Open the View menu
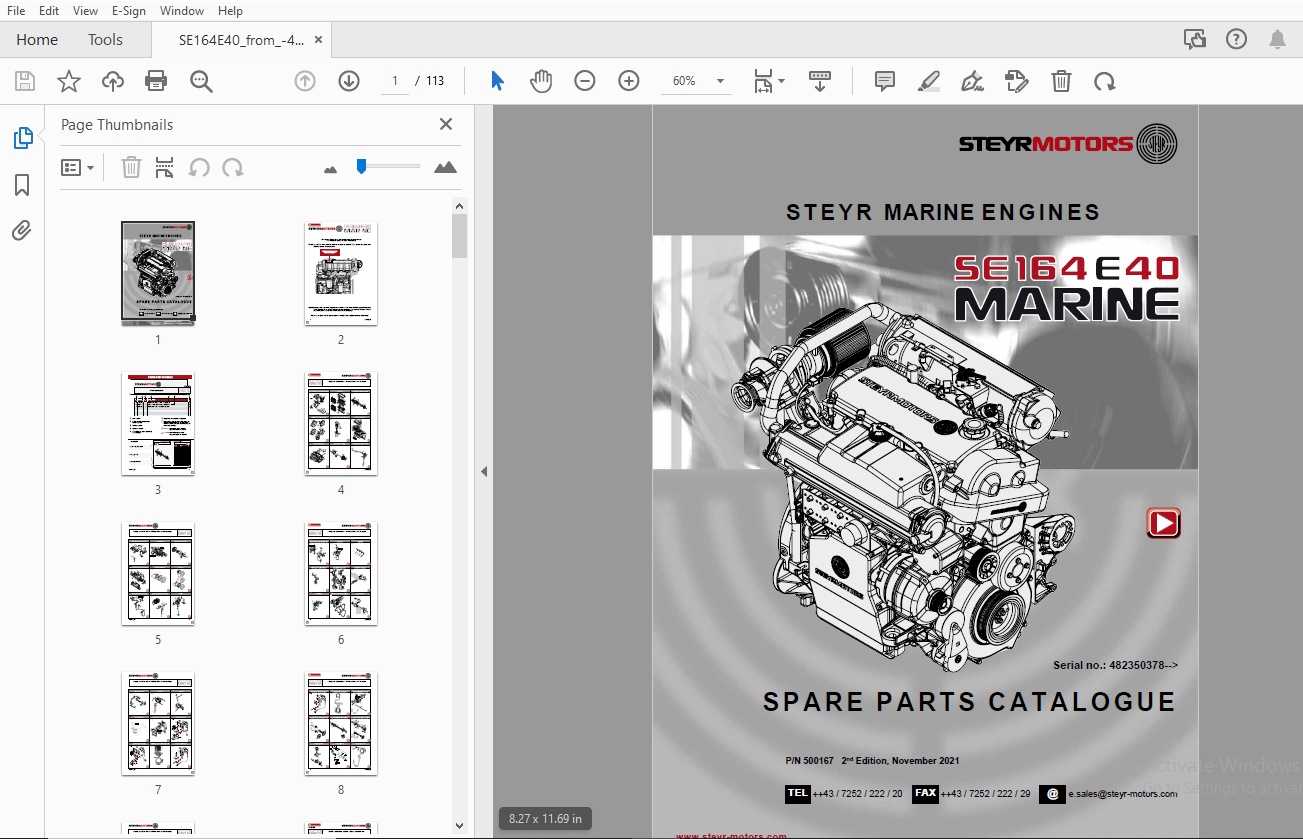 (x=86, y=10)
